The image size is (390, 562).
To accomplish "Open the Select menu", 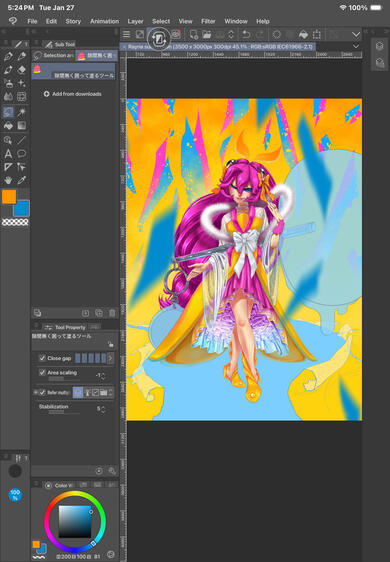I will pos(161,21).
